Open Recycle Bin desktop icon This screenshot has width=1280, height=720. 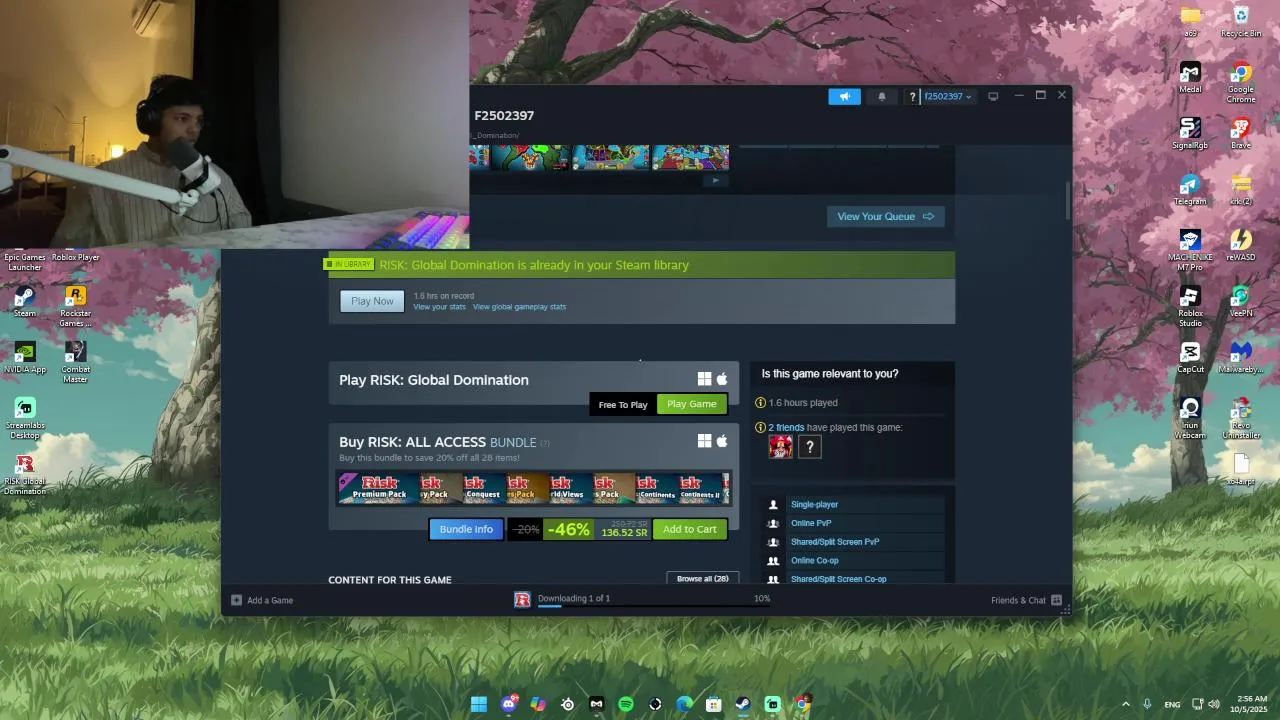tap(1241, 21)
